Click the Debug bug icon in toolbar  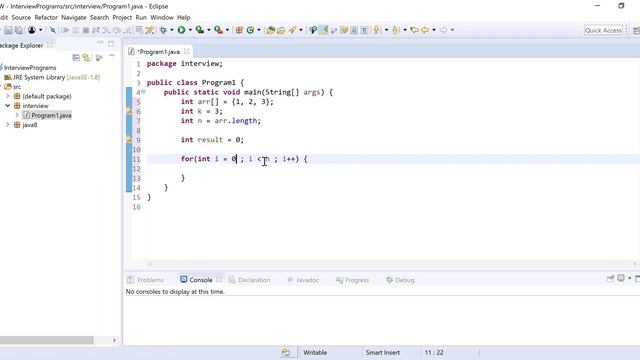163,30
